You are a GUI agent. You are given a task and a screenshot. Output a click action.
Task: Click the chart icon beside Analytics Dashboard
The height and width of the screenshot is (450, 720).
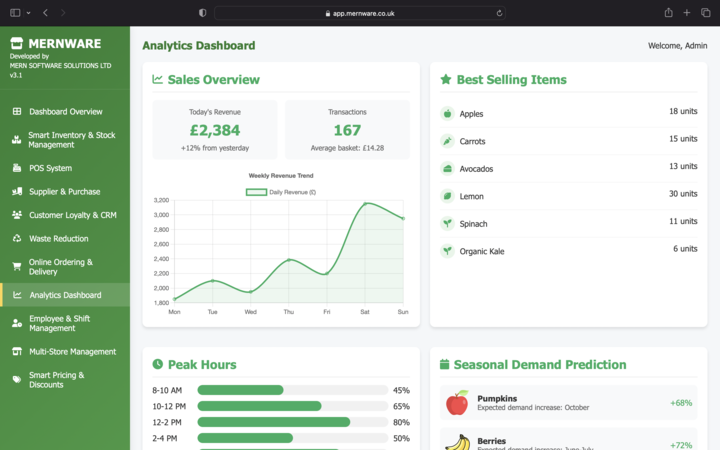pyautogui.click(x=17, y=295)
